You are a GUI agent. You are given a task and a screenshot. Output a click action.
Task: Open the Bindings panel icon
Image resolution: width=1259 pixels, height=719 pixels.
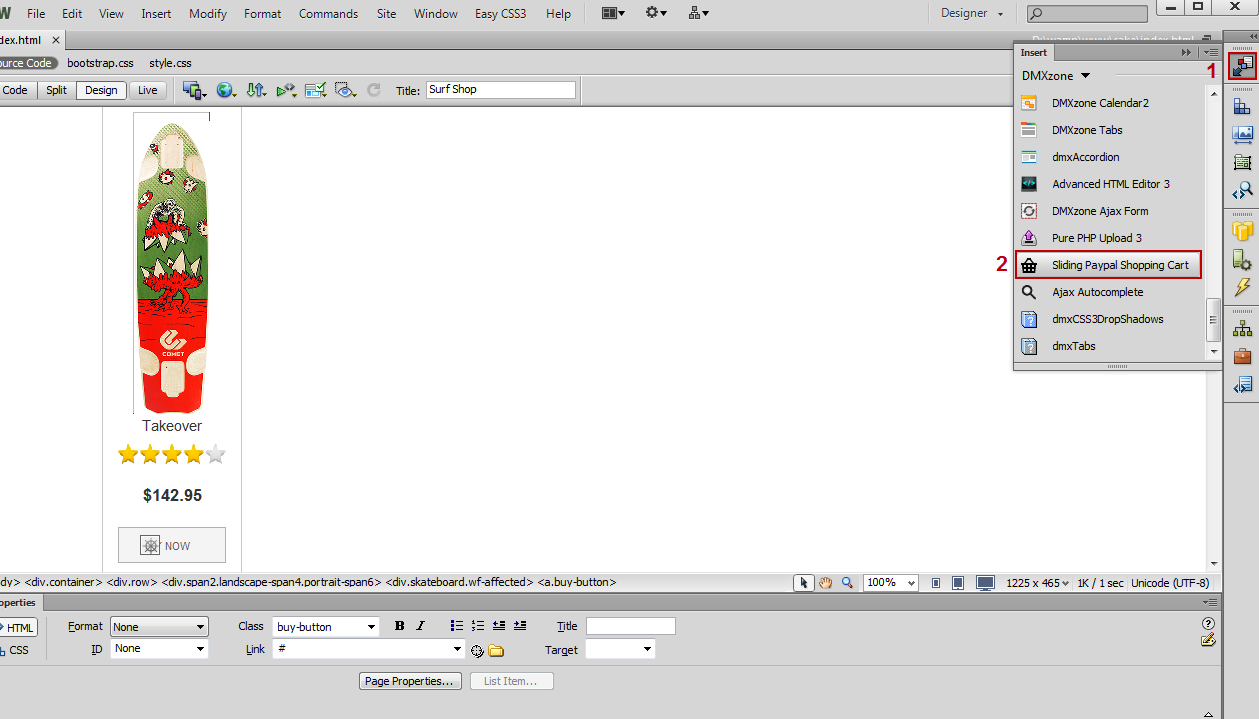click(1242, 259)
